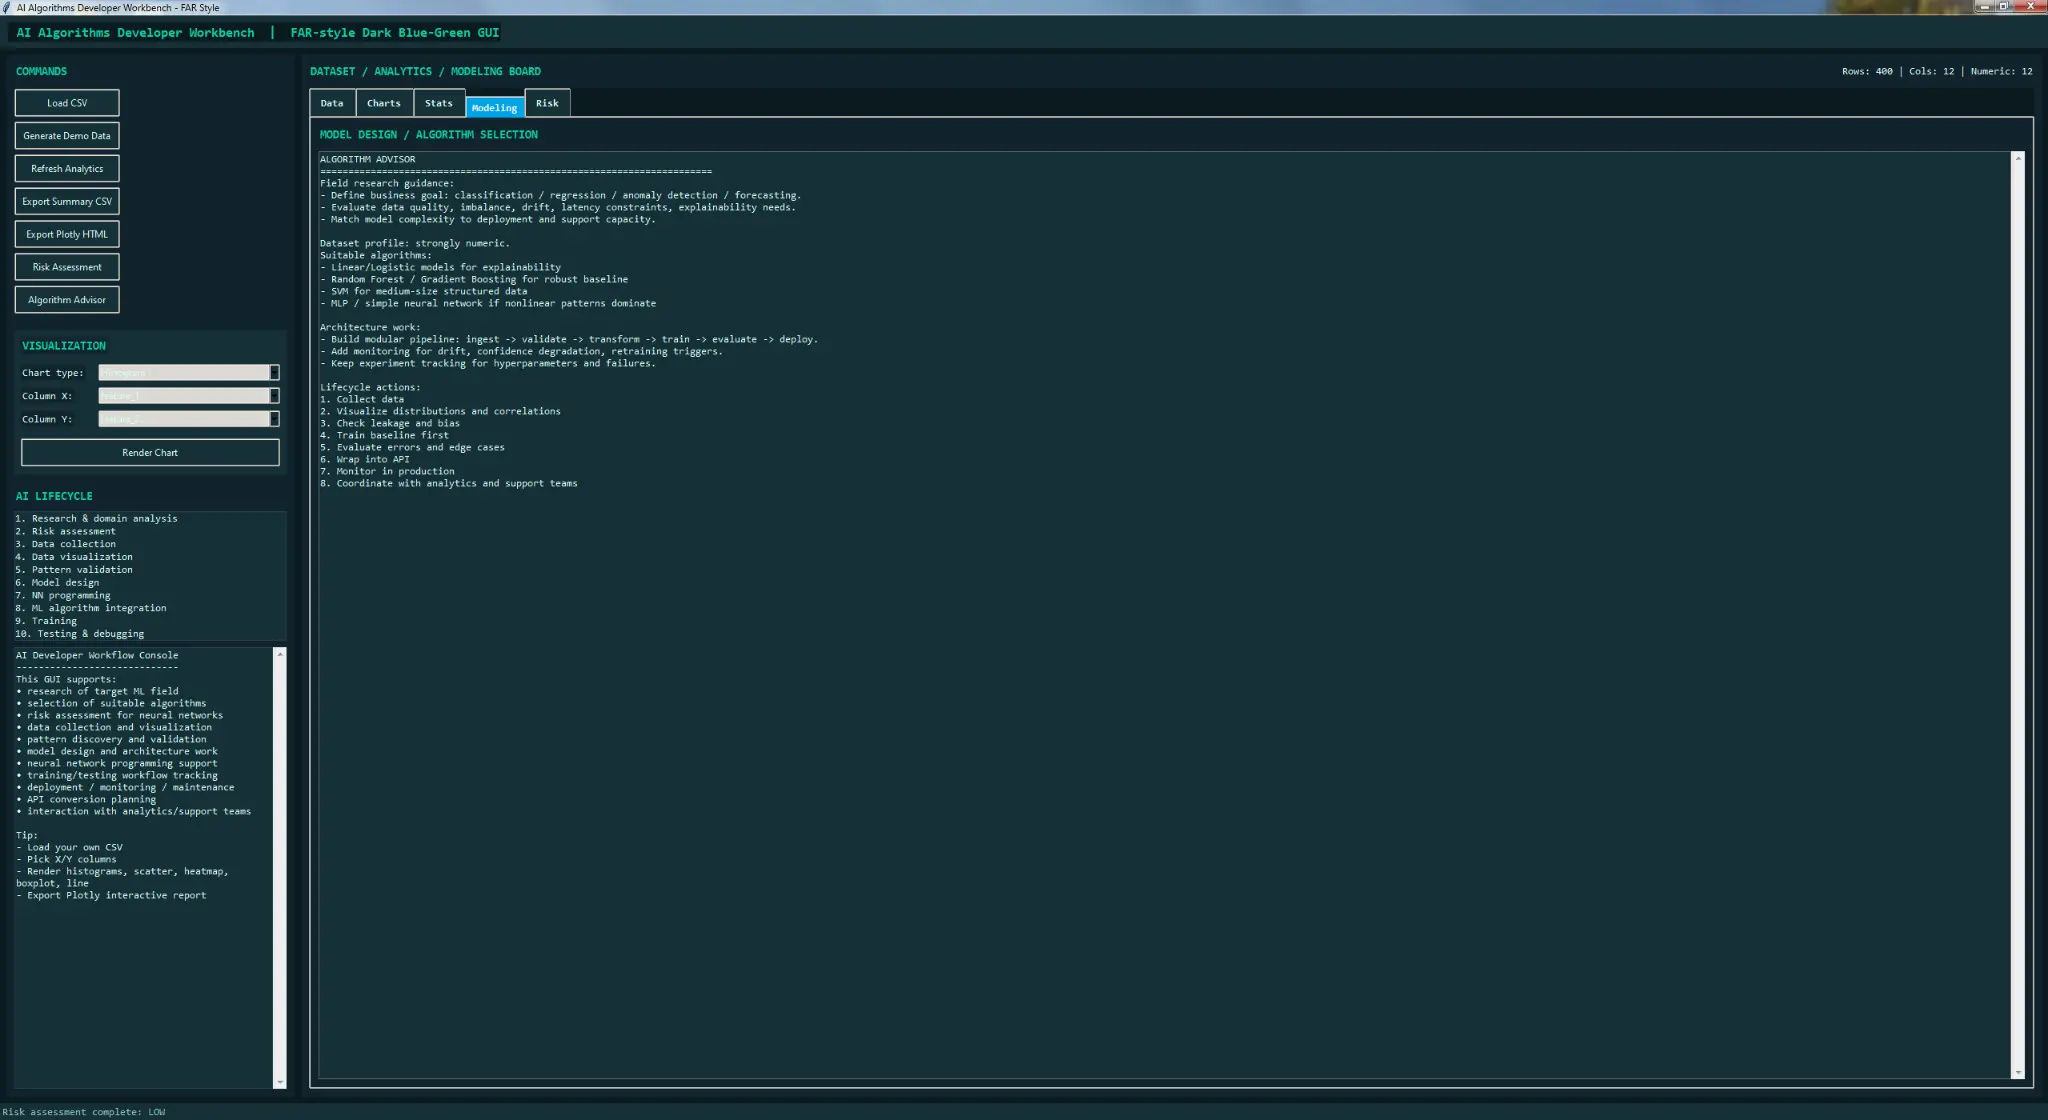
Task: Click the 'MODEL DESIGN / ALGORITHM SELECTION' header
Action: click(x=429, y=135)
